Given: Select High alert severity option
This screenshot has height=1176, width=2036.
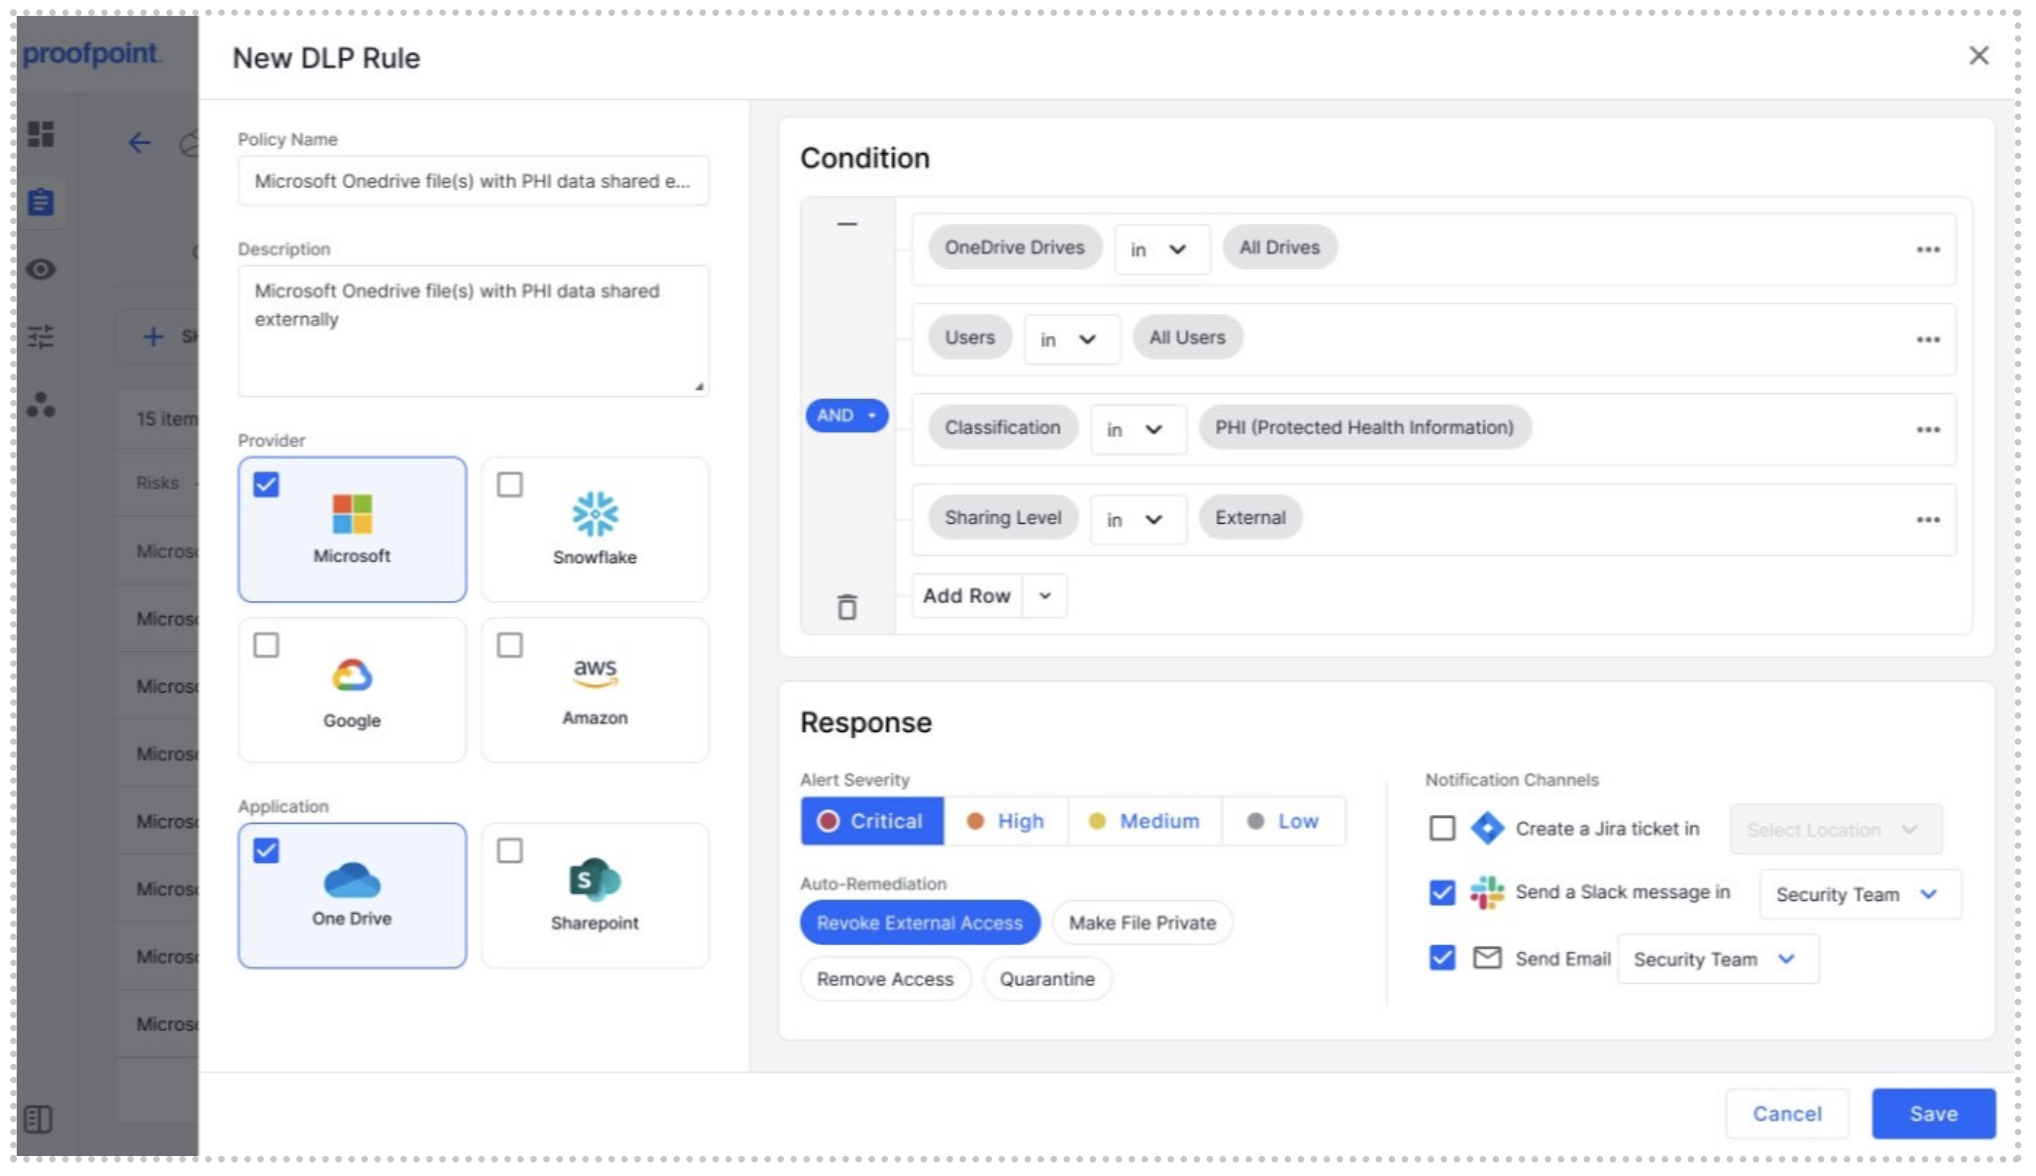Looking at the screenshot, I should point(1006,821).
